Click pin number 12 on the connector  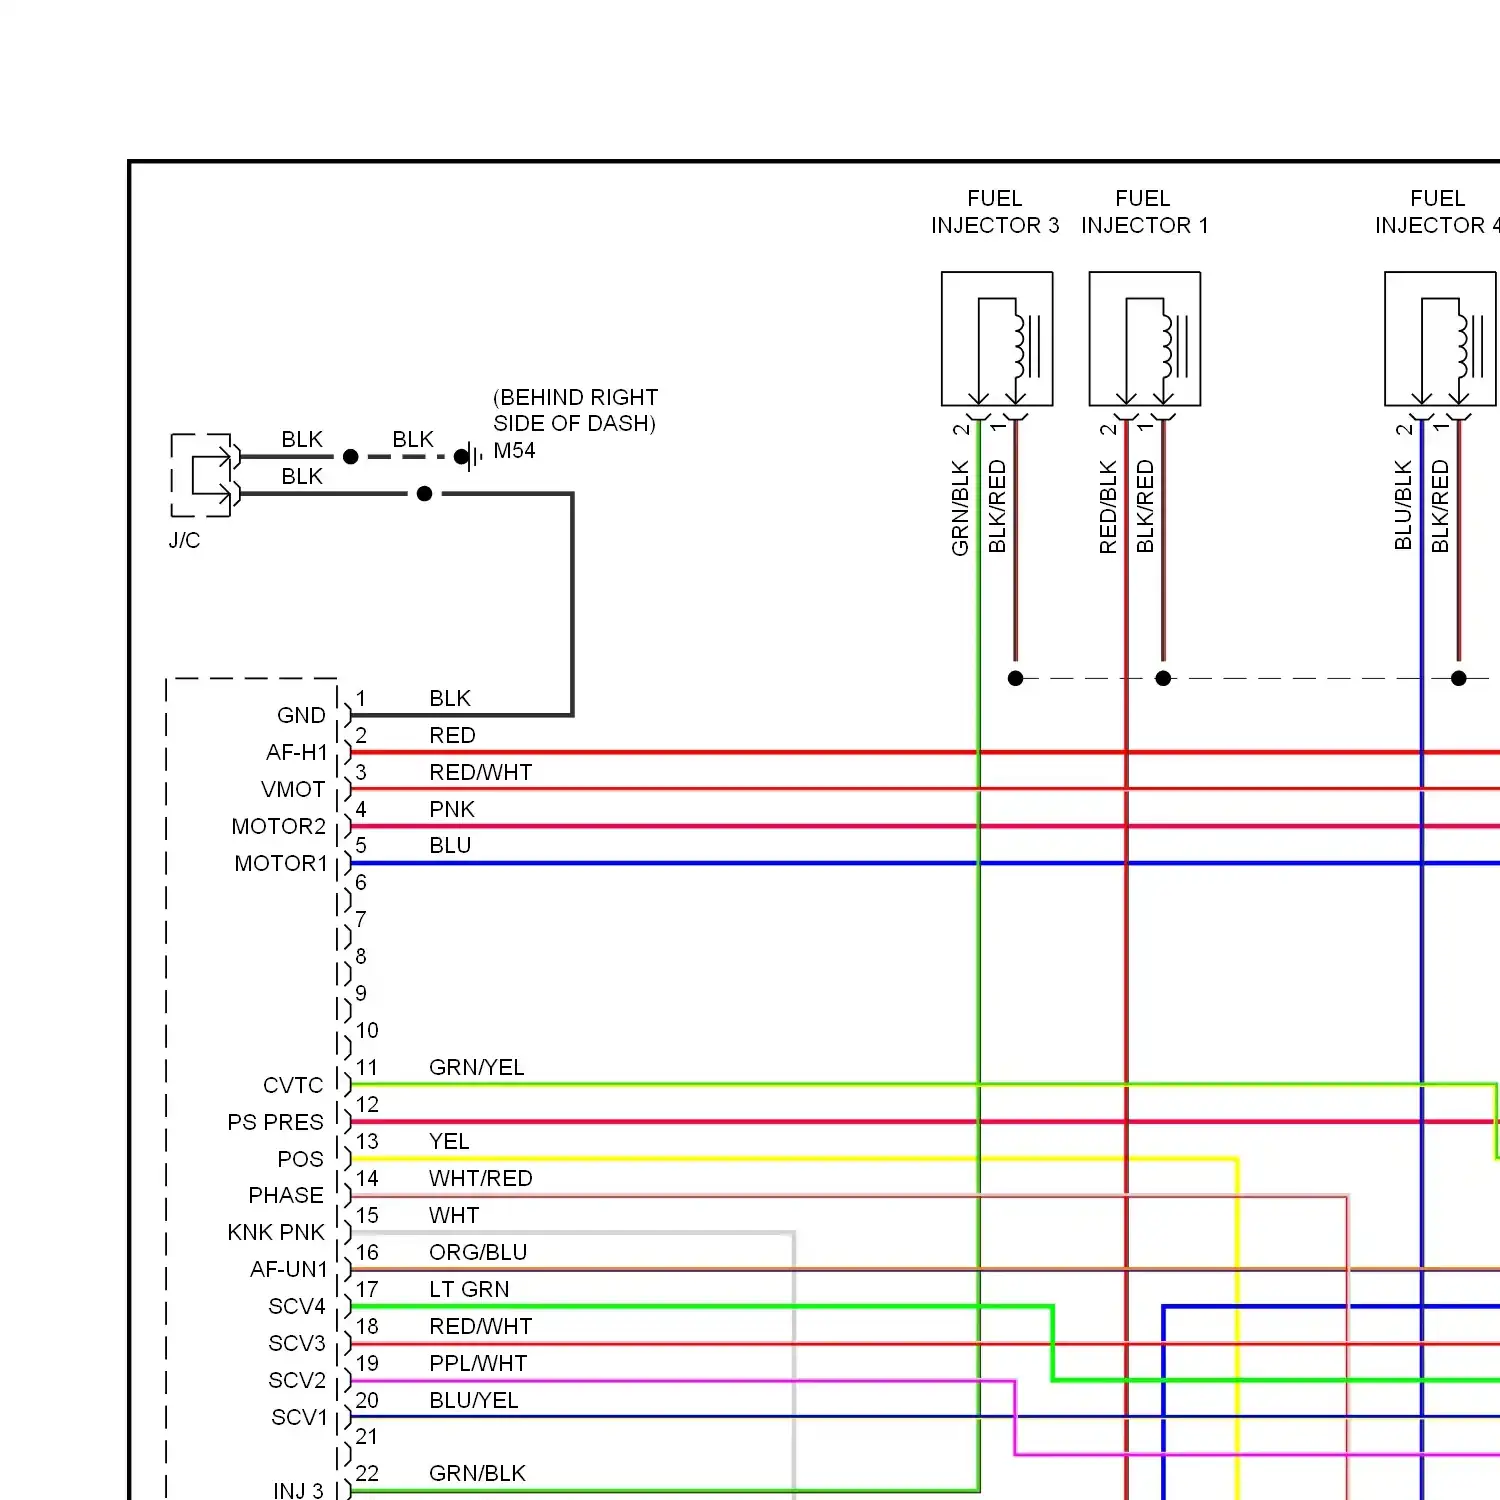[x=367, y=1105]
